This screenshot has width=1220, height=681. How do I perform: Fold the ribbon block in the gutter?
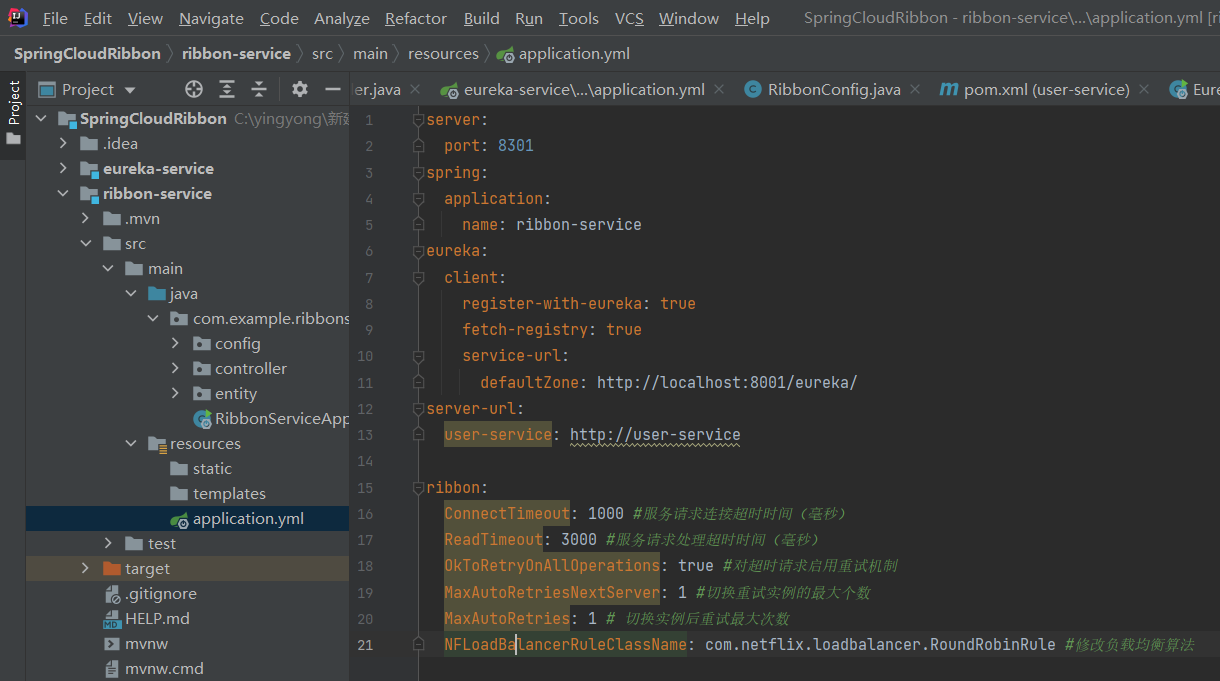(419, 488)
